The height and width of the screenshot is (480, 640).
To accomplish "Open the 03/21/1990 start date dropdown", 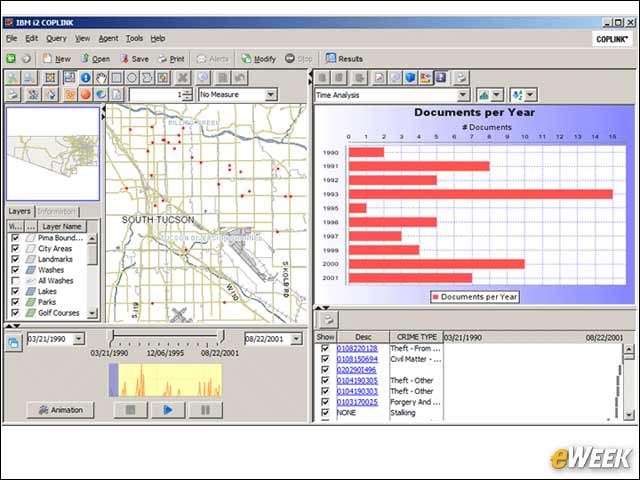I will tap(79, 339).
